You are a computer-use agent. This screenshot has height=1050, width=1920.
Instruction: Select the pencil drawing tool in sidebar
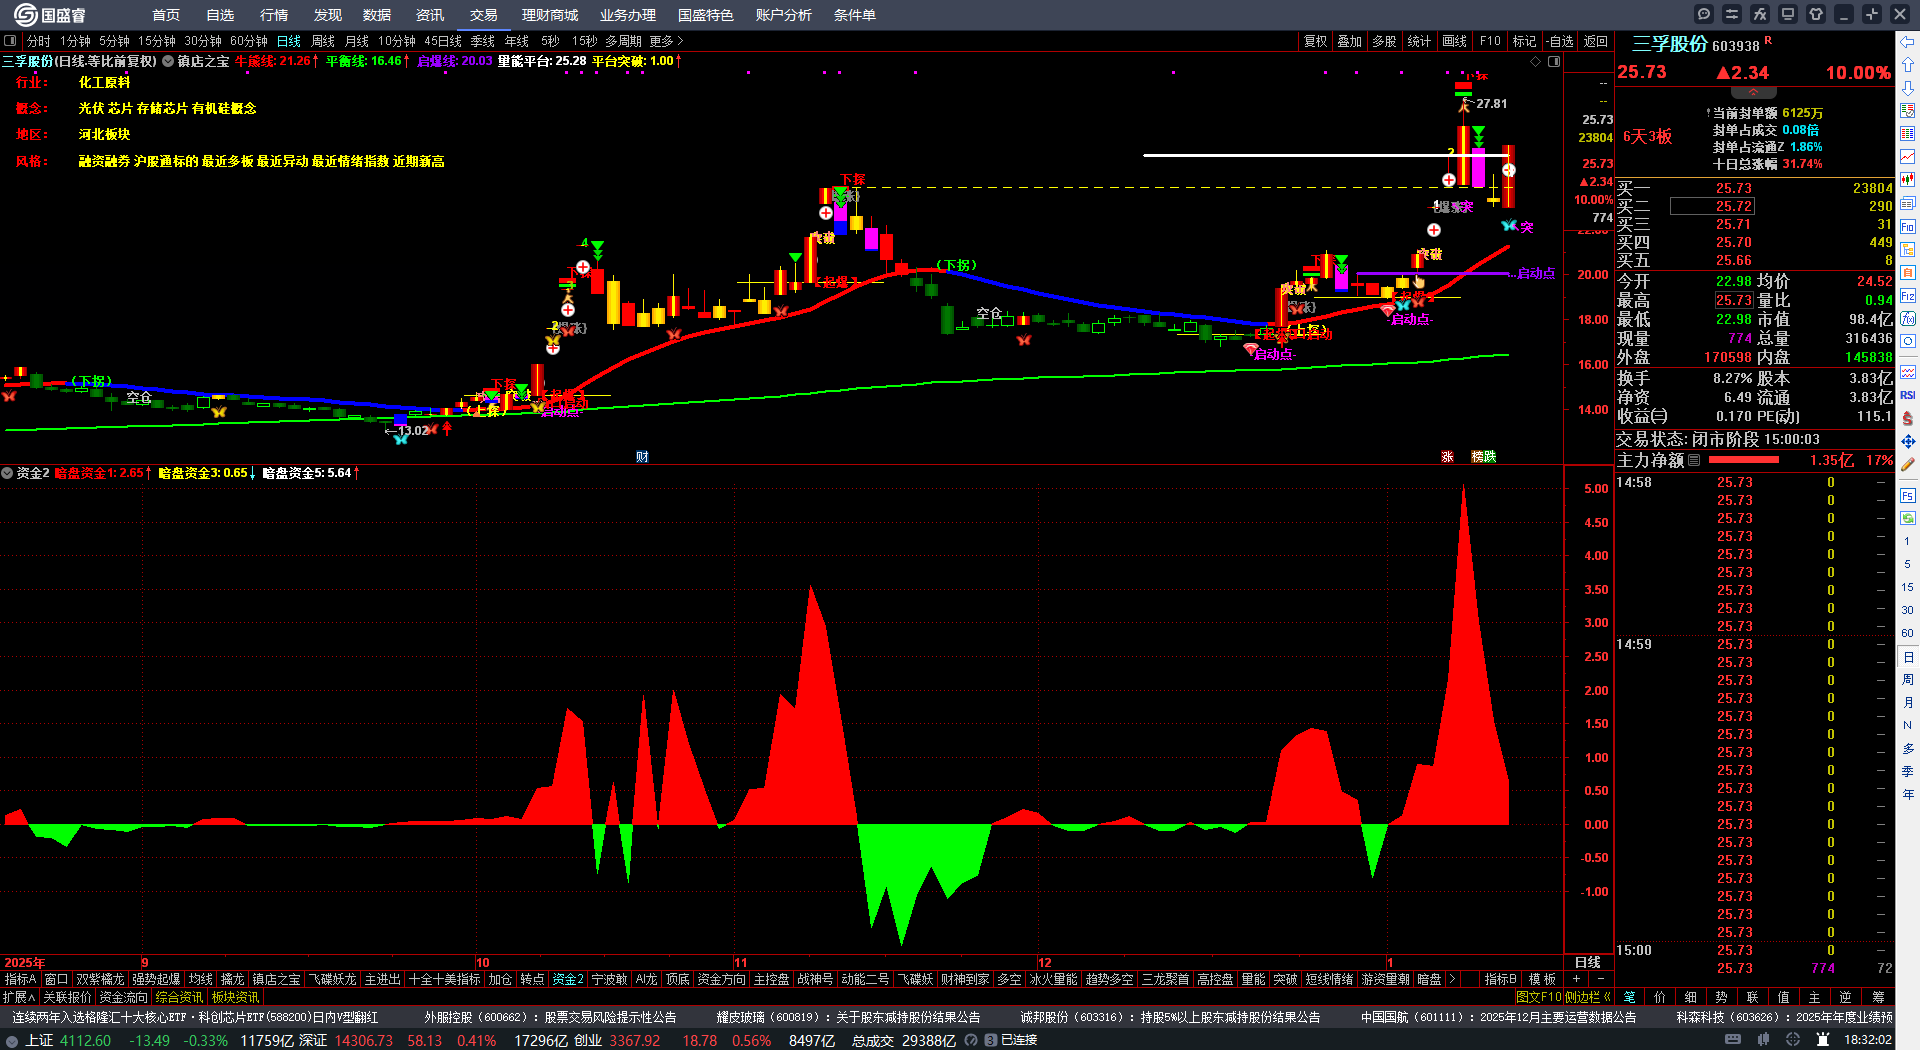(1908, 465)
